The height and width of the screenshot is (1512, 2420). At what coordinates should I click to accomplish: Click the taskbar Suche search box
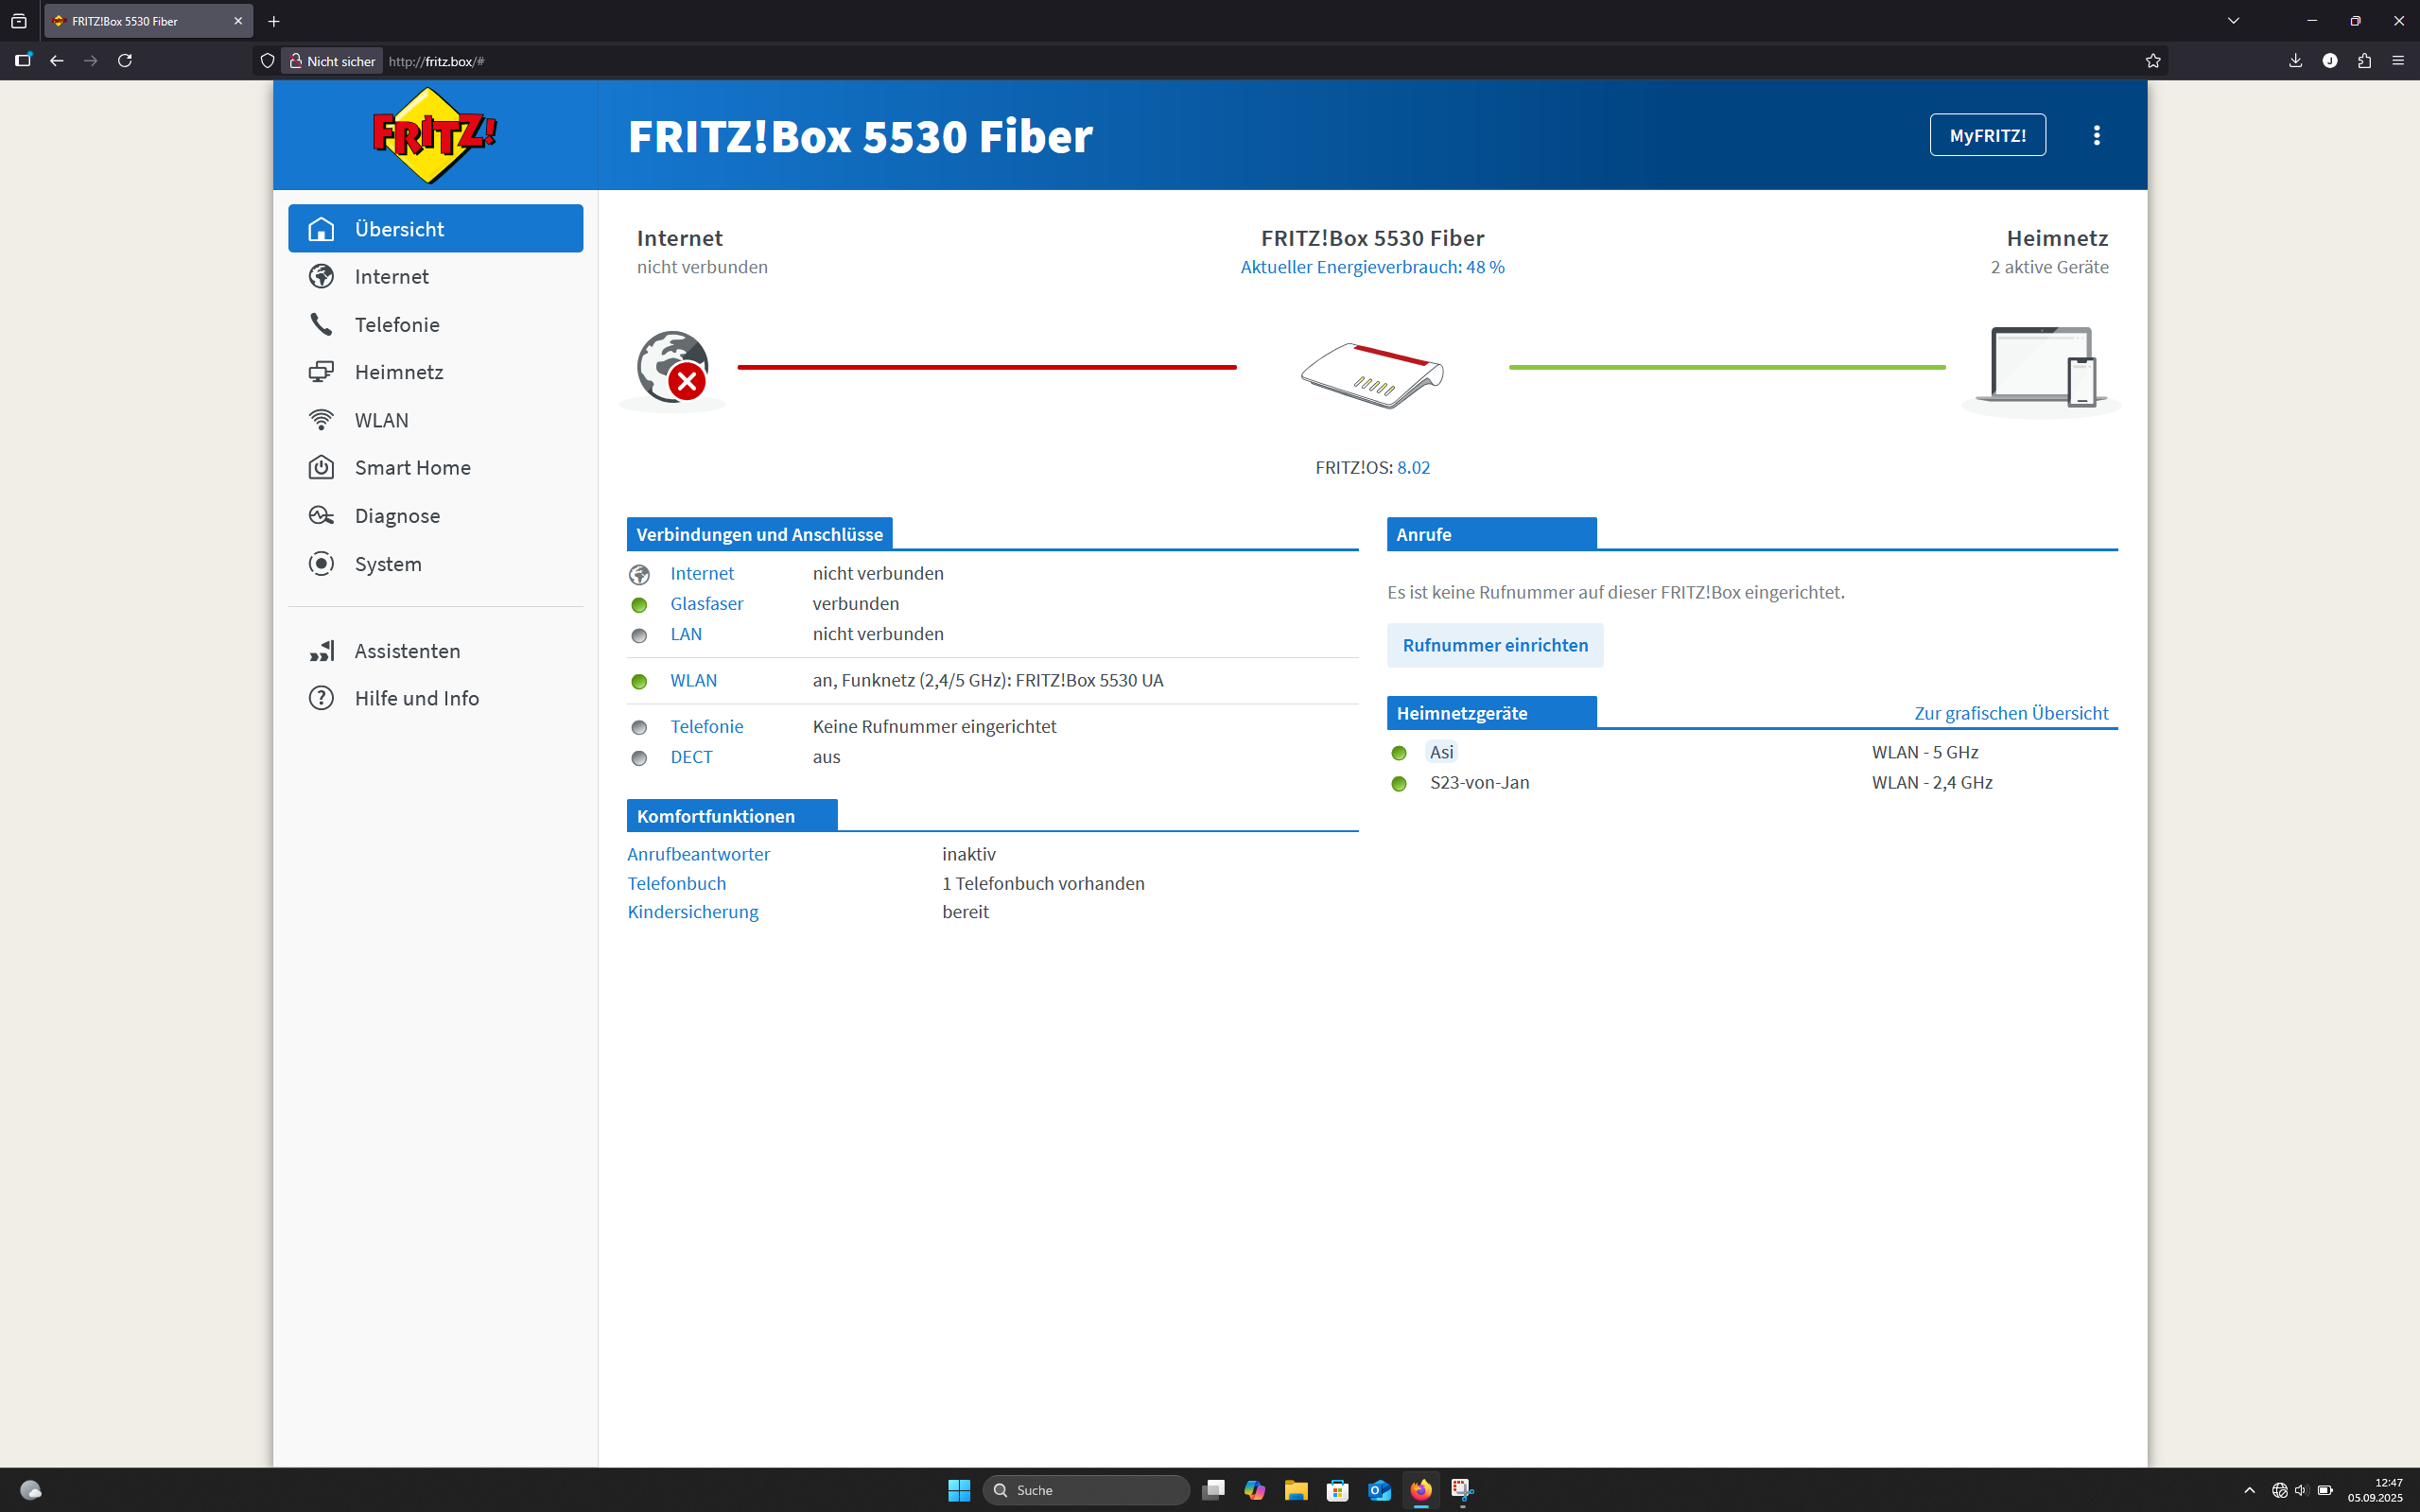[1086, 1490]
